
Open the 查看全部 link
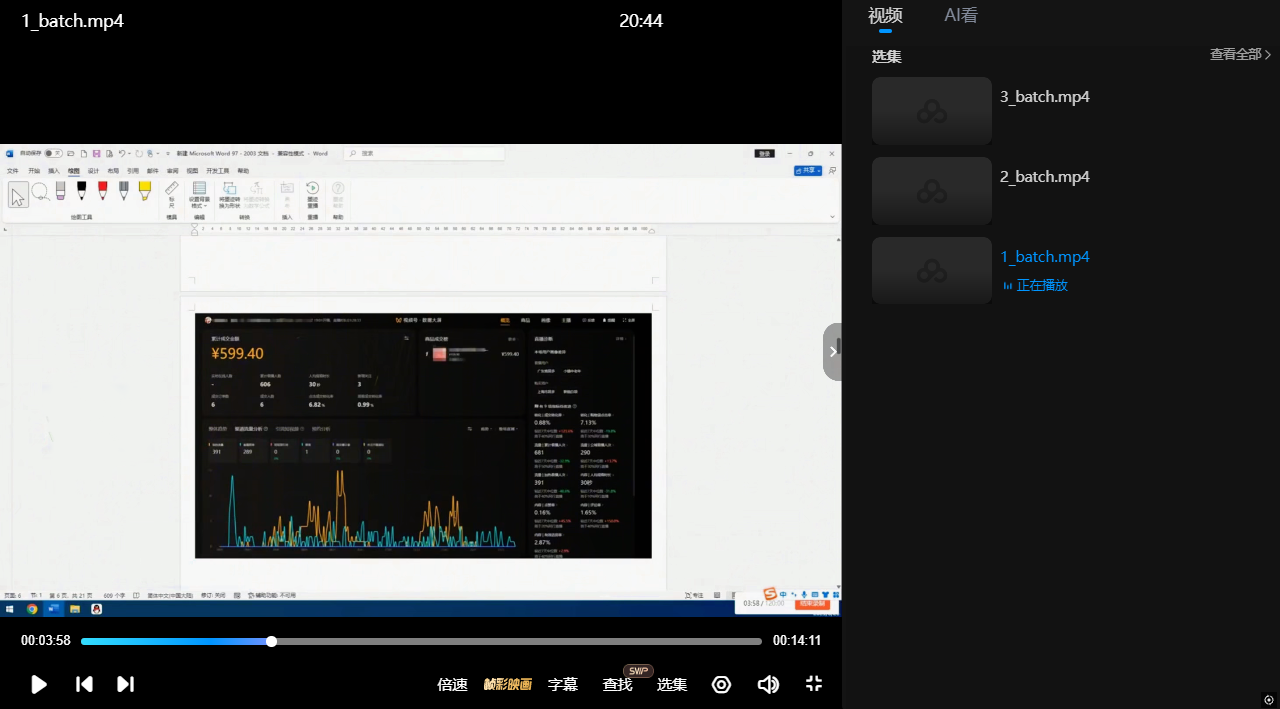pos(1240,54)
